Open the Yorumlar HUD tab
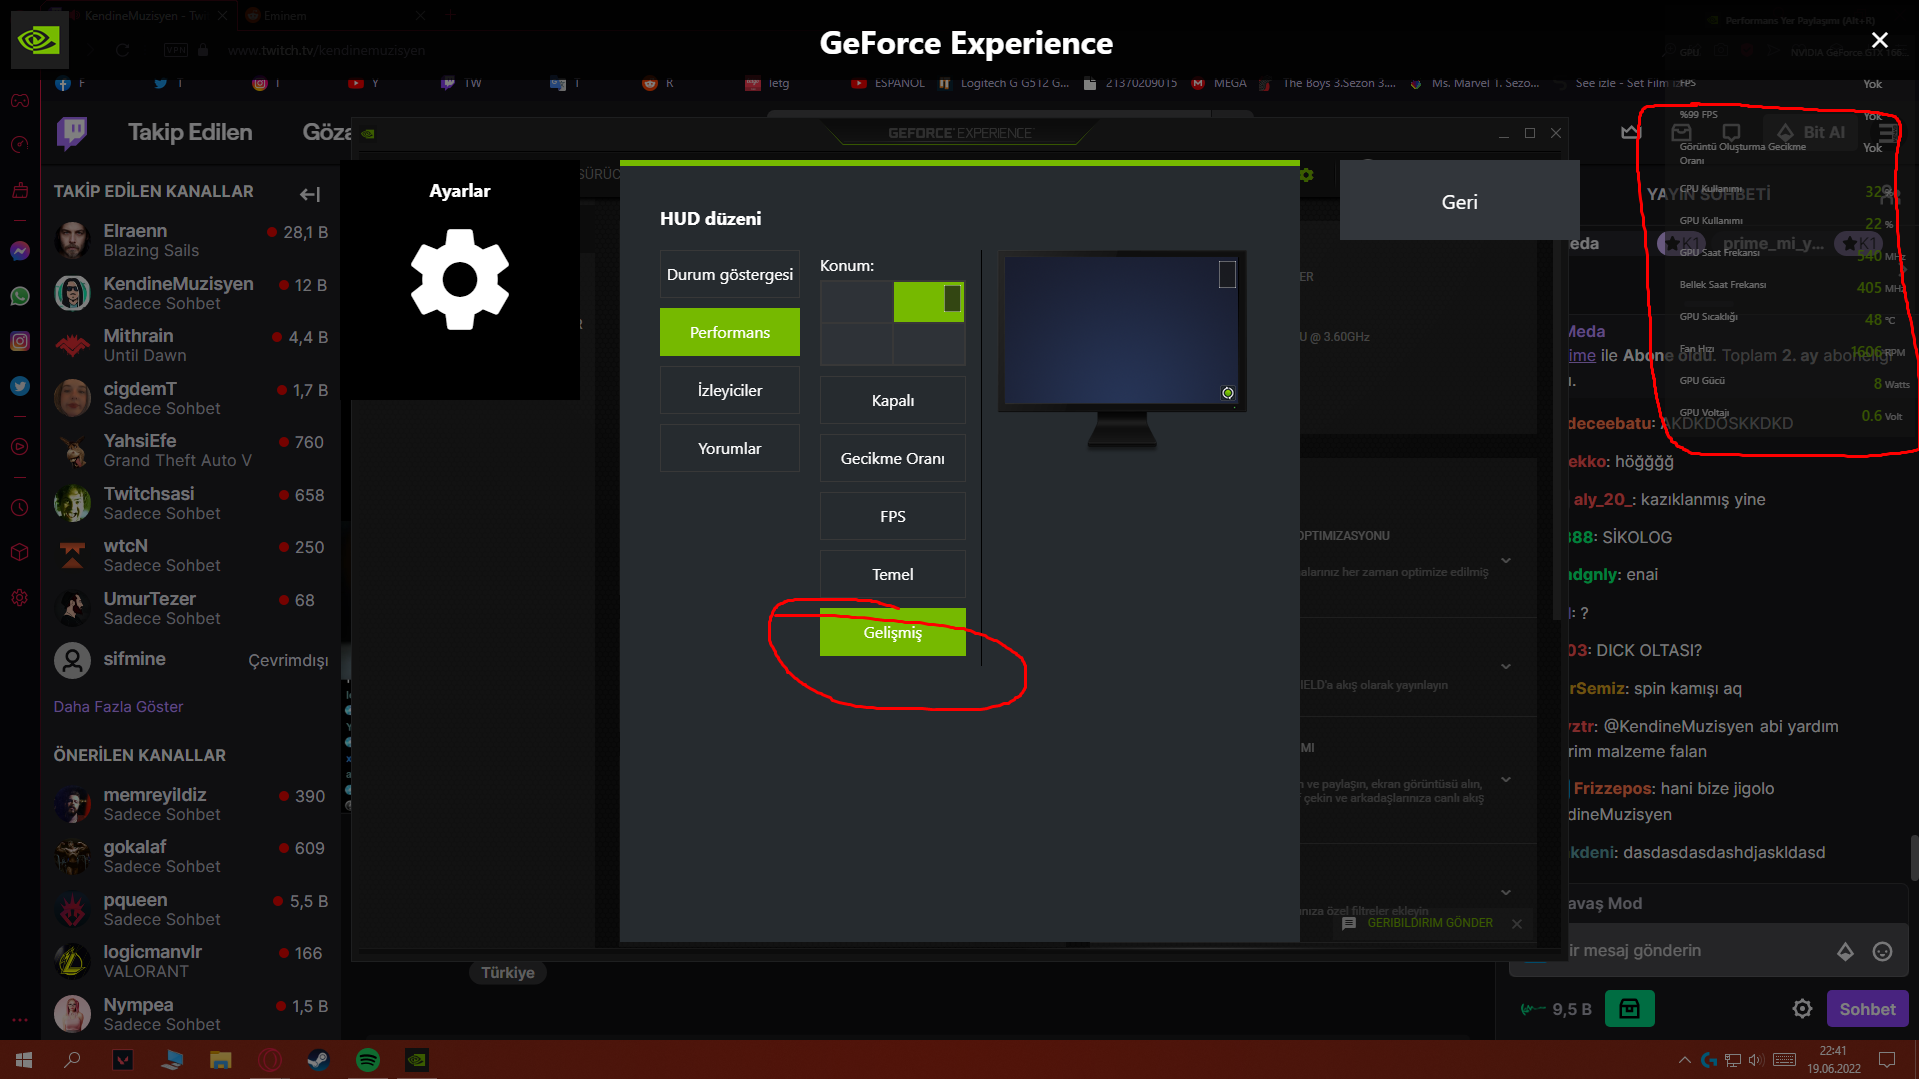Image resolution: width=1919 pixels, height=1079 pixels. 730,448
